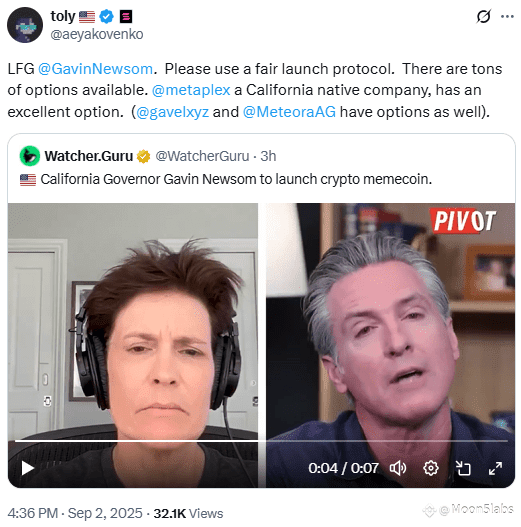This screenshot has width=521, height=527.
Task: Mute the video via the speaker icon
Action: coord(398,468)
